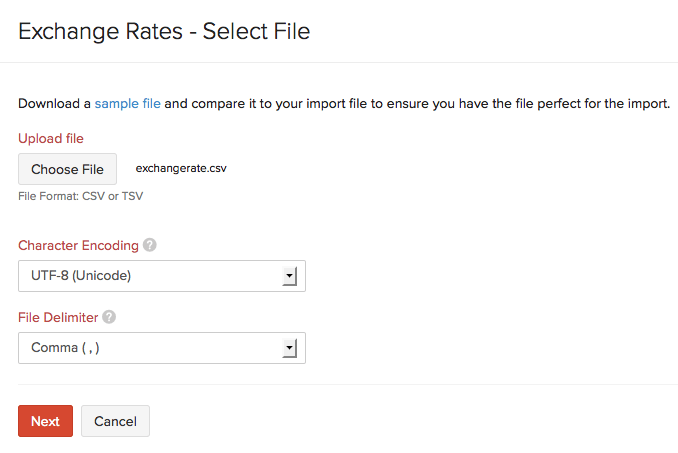Image resolution: width=678 pixels, height=453 pixels.
Task: Open the sample file link
Action: (x=128, y=103)
